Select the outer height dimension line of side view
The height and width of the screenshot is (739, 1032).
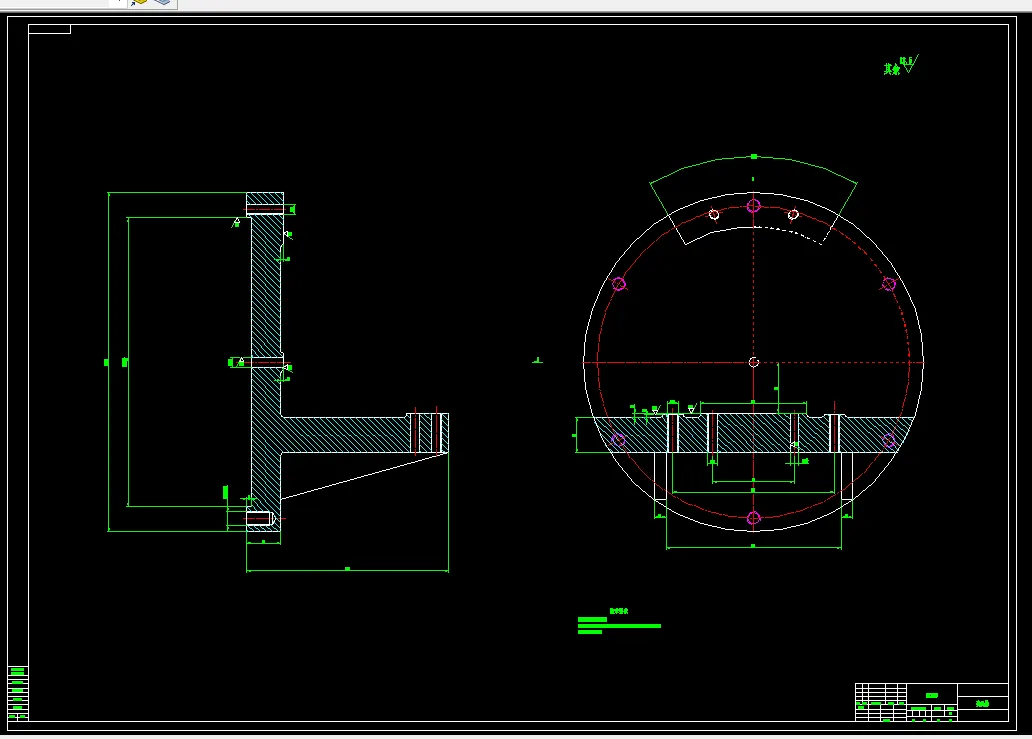(108, 362)
